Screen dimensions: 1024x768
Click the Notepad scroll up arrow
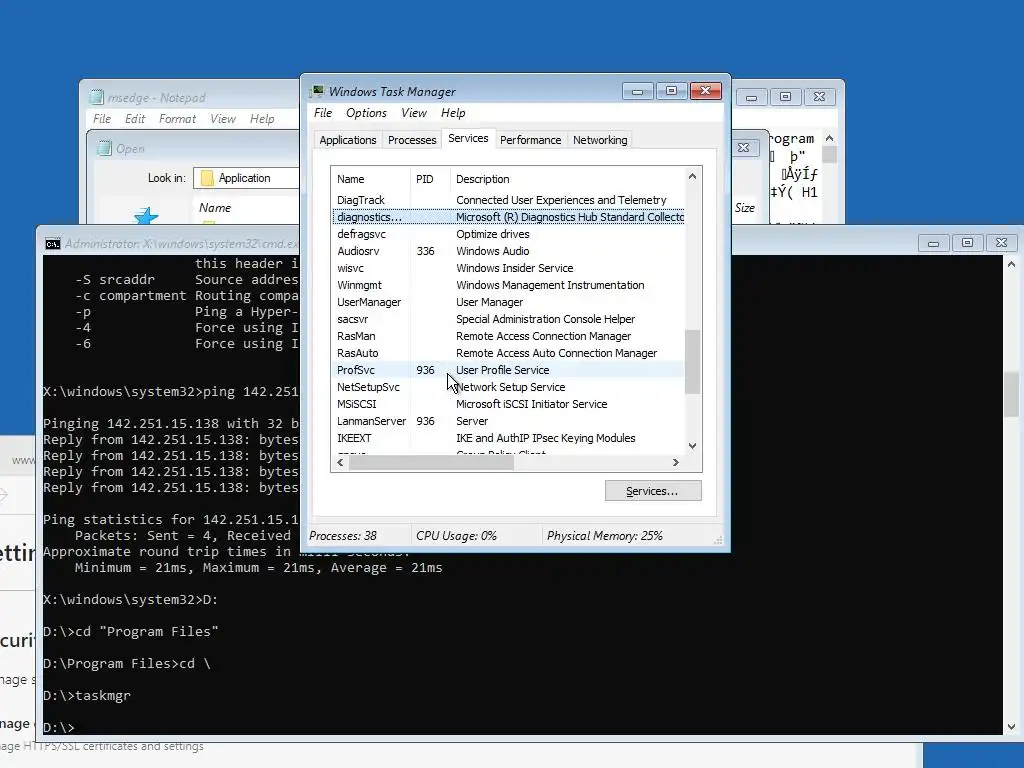point(829,138)
